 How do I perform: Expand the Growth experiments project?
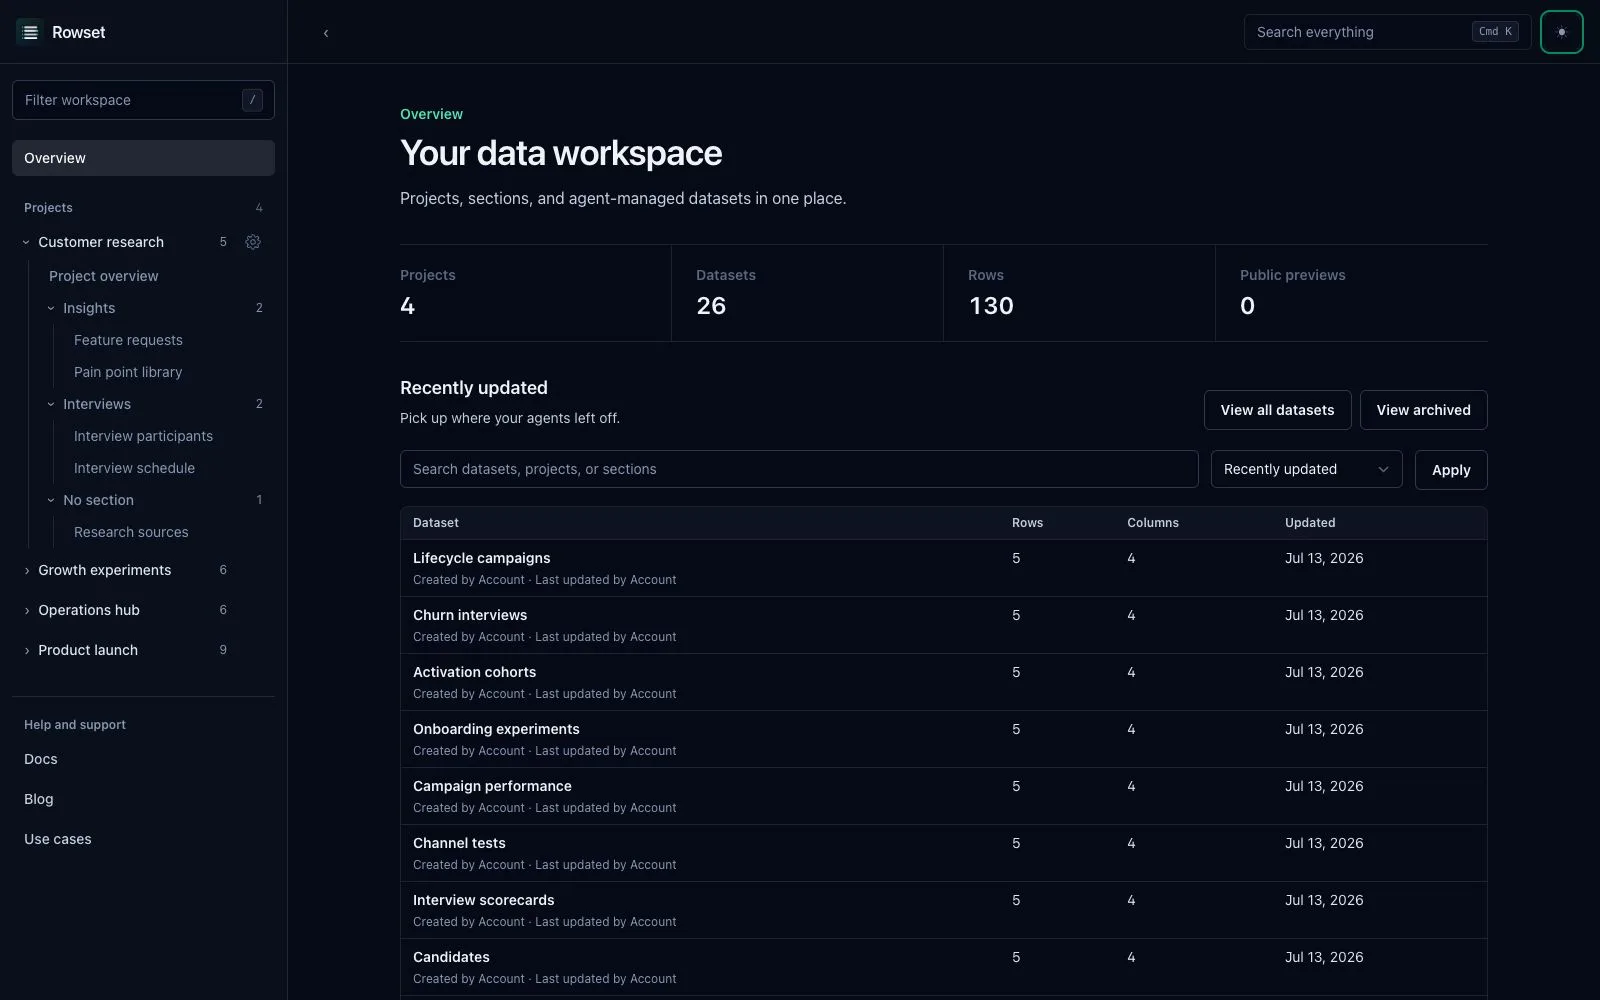coord(26,570)
